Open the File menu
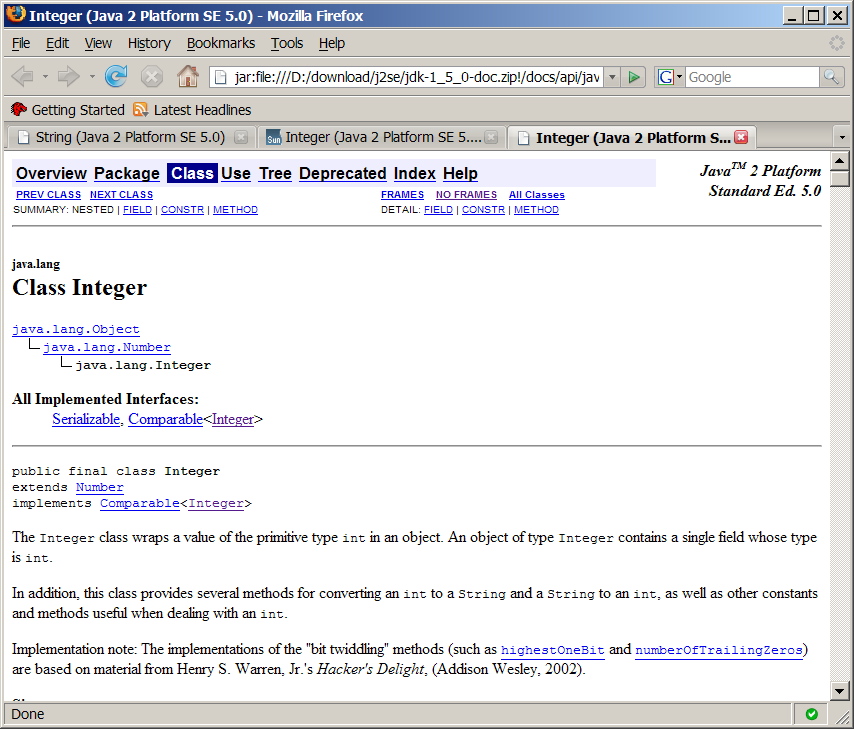The width and height of the screenshot is (854, 729). [21, 43]
